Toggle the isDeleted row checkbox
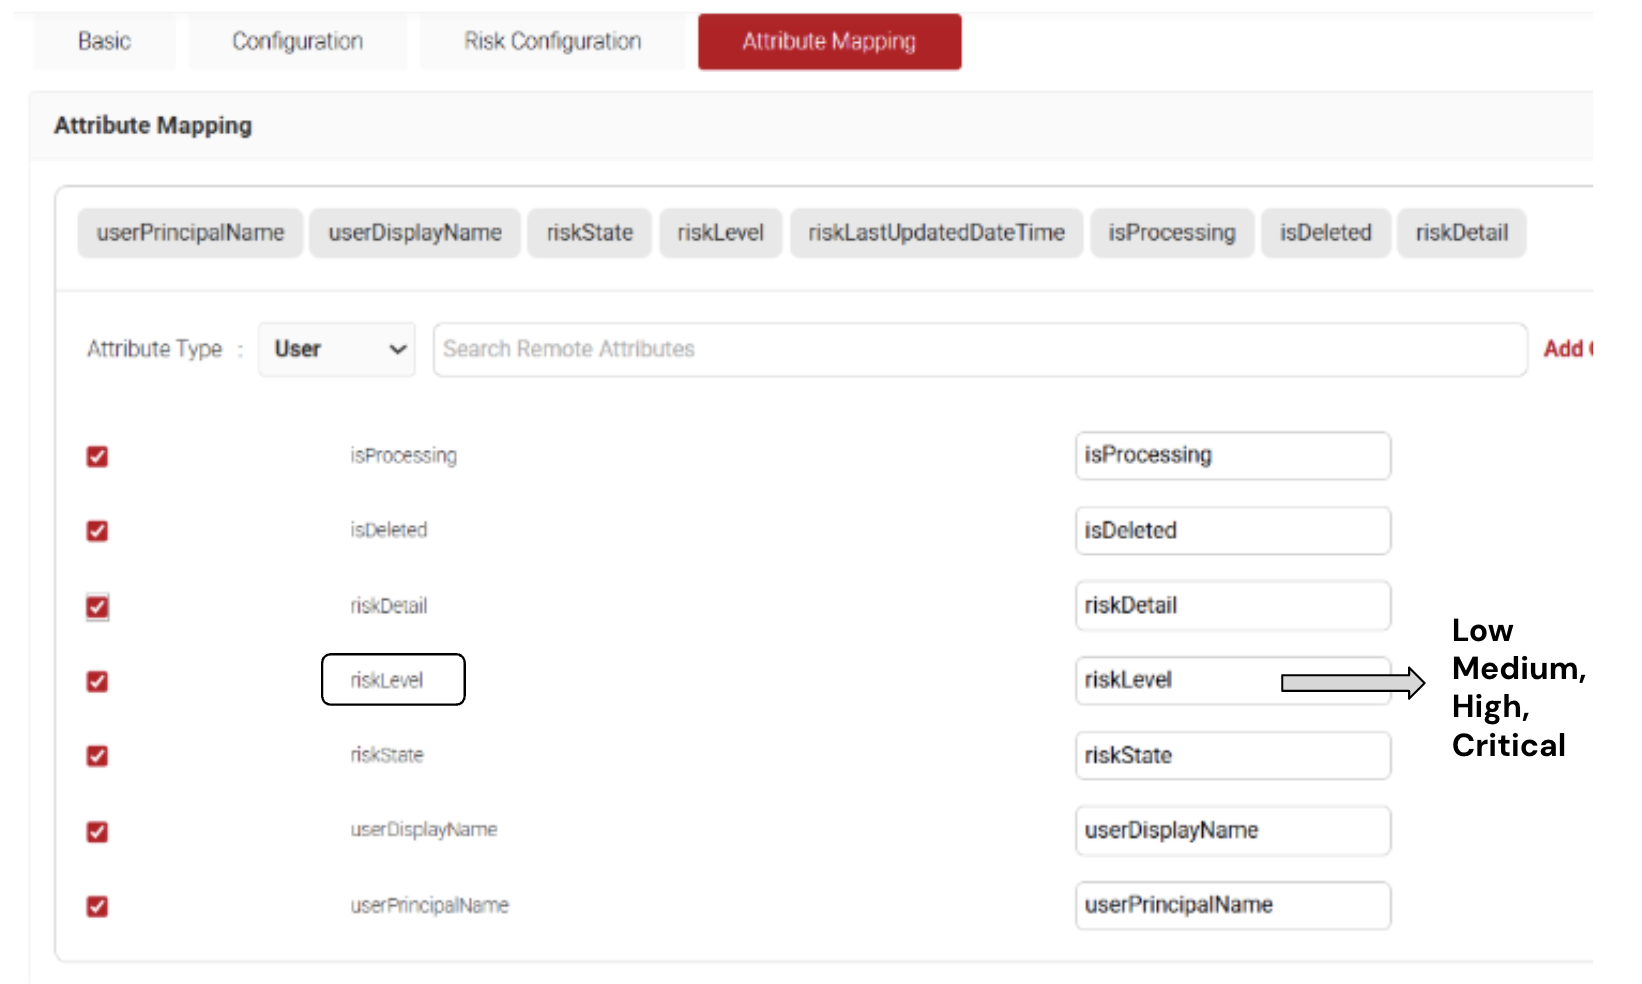Viewport: 1642px width, 984px height. [x=97, y=531]
